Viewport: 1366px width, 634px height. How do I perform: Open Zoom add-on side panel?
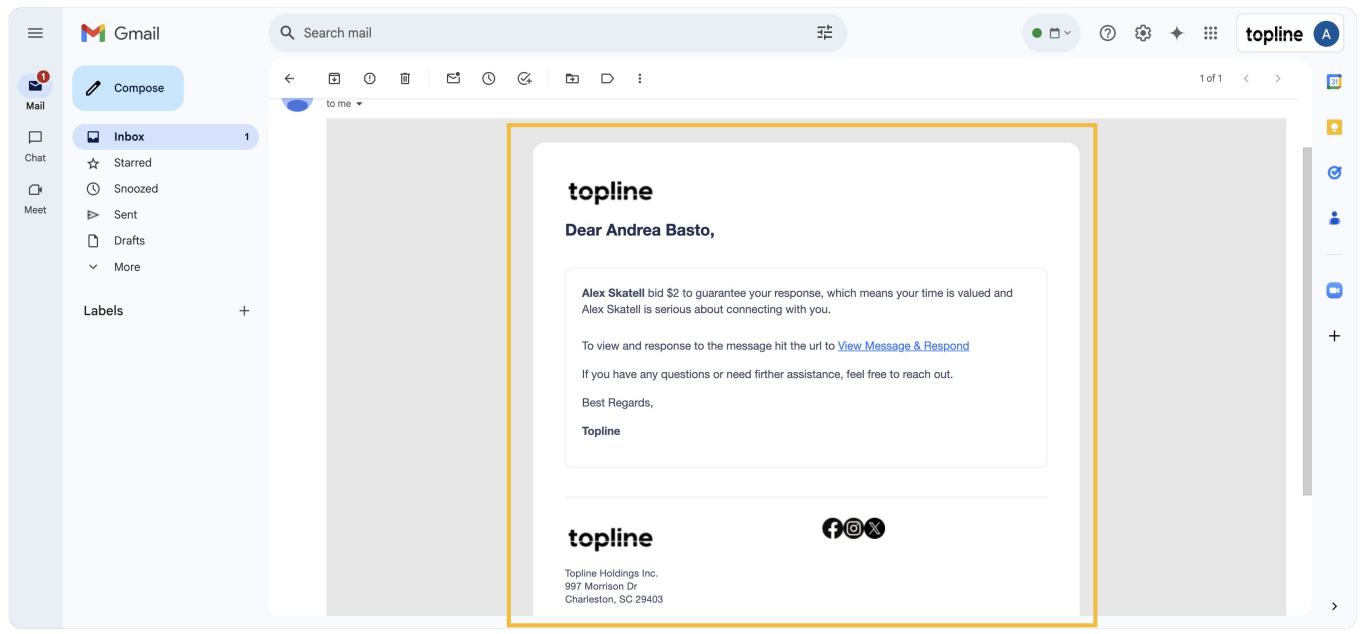pos(1334,290)
